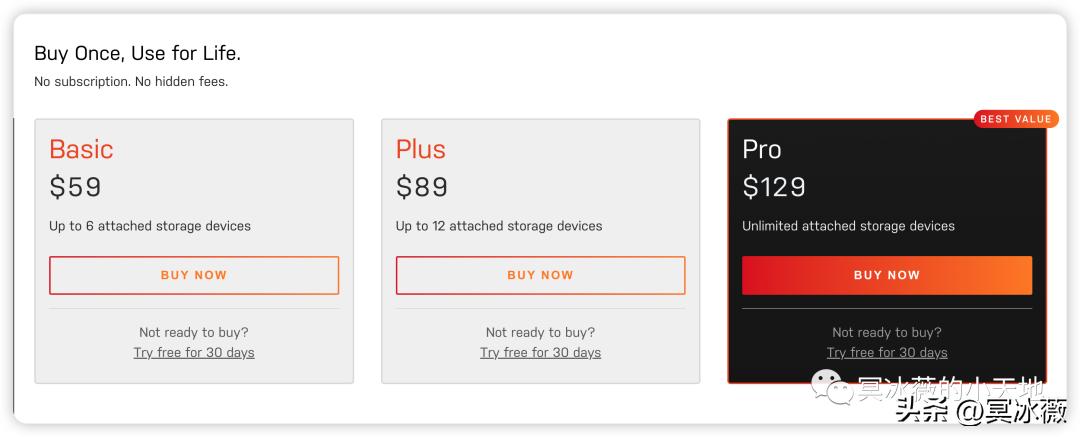Click the WeChat logo icon in the watermark
Image resolution: width=1080 pixels, height=437 pixels.
(x=826, y=386)
